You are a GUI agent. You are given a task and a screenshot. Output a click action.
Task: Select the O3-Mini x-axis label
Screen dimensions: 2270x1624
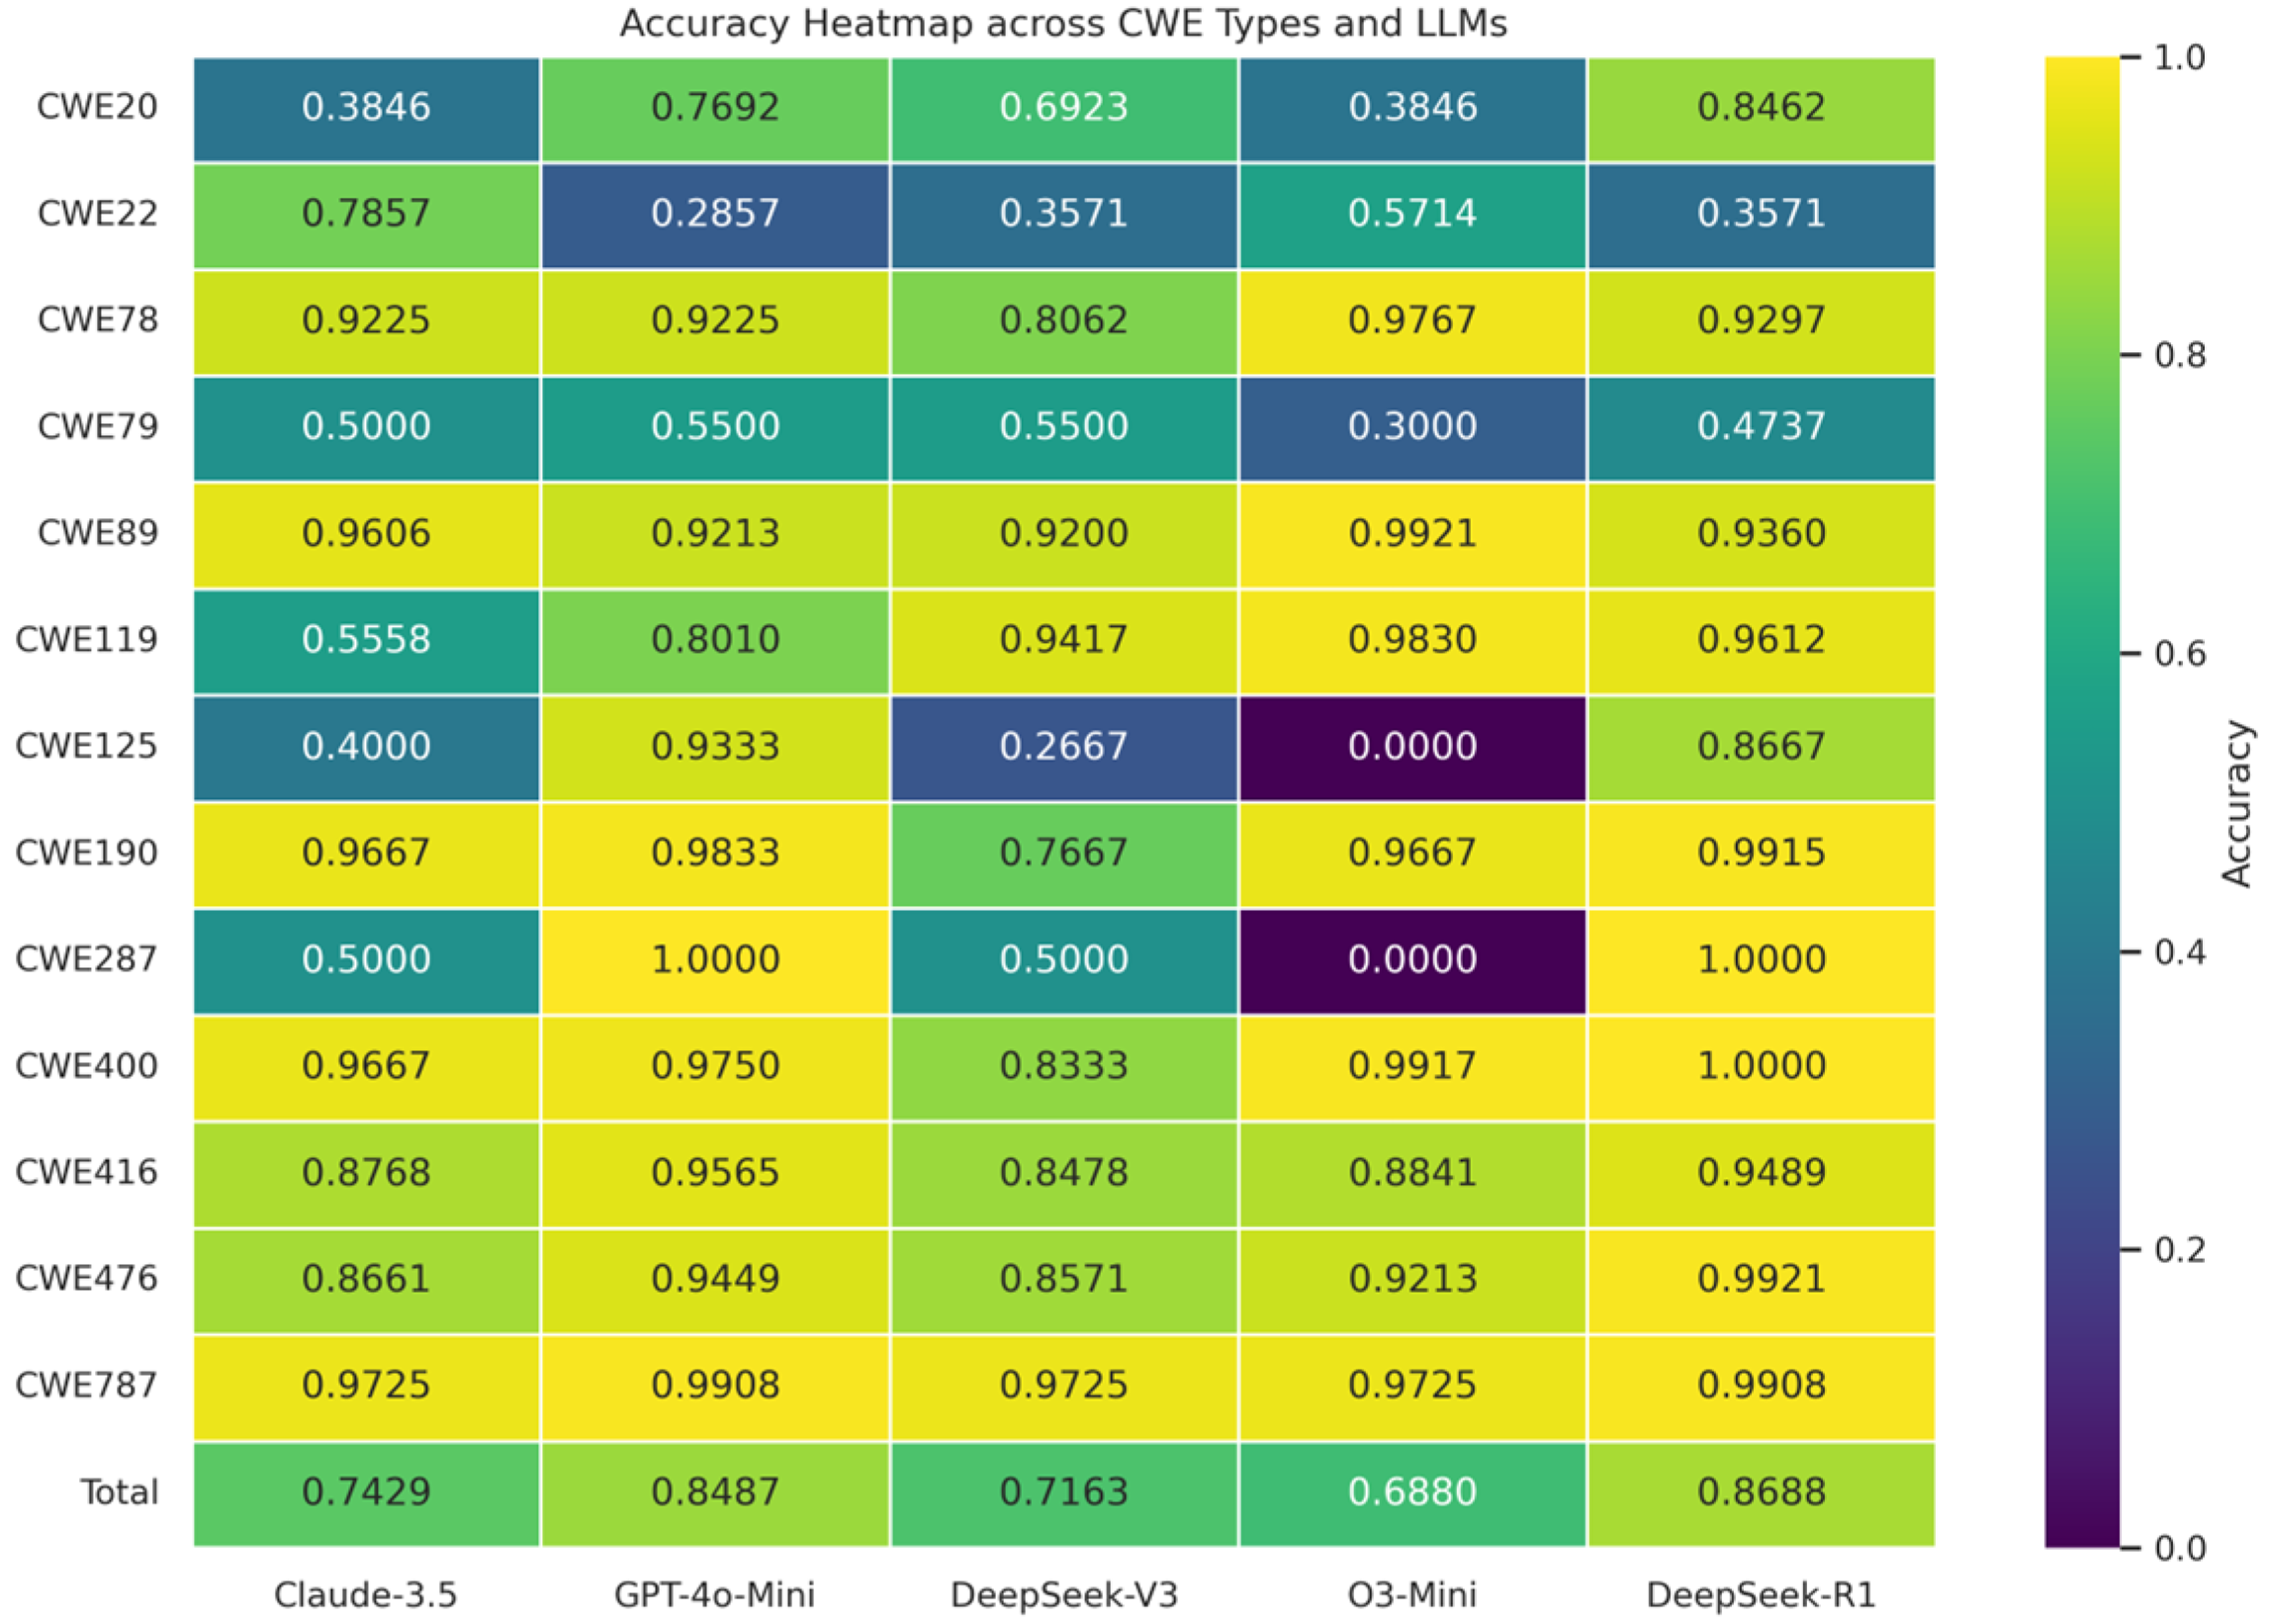tap(1412, 1595)
